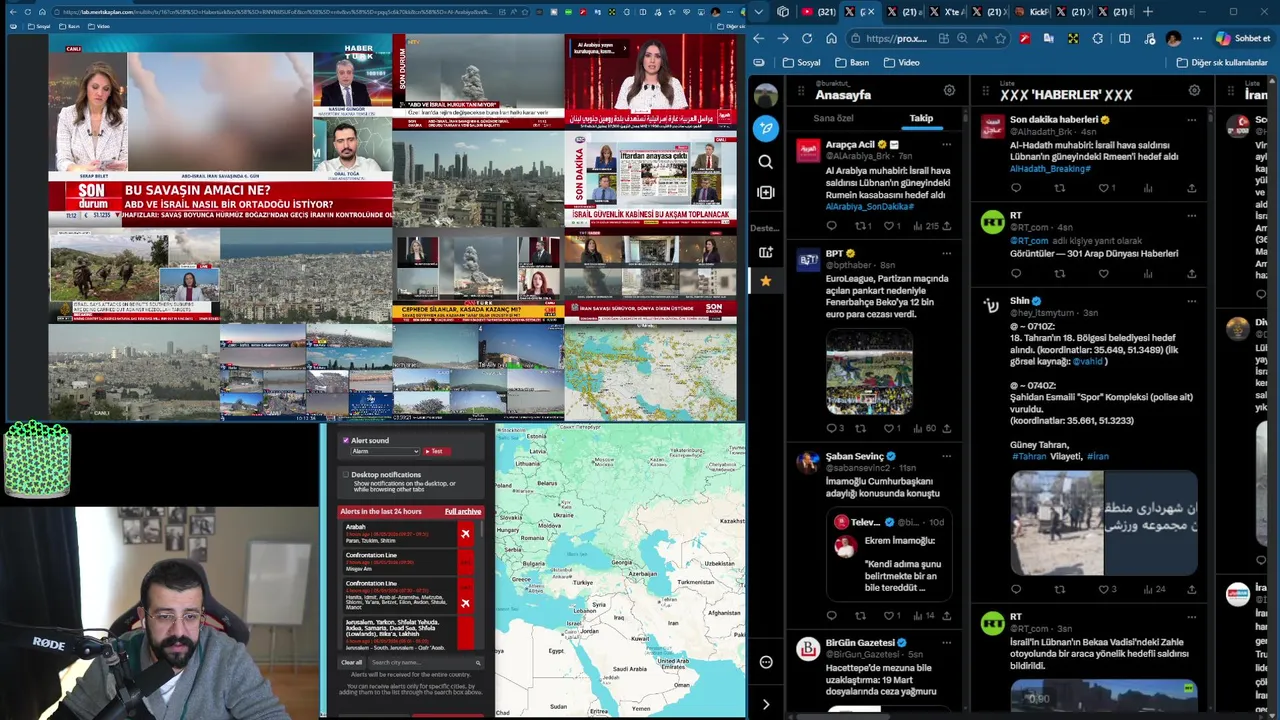Compose a new post in X Pro sidebar
Screen dimensions: 1280x720
[x=766, y=128]
